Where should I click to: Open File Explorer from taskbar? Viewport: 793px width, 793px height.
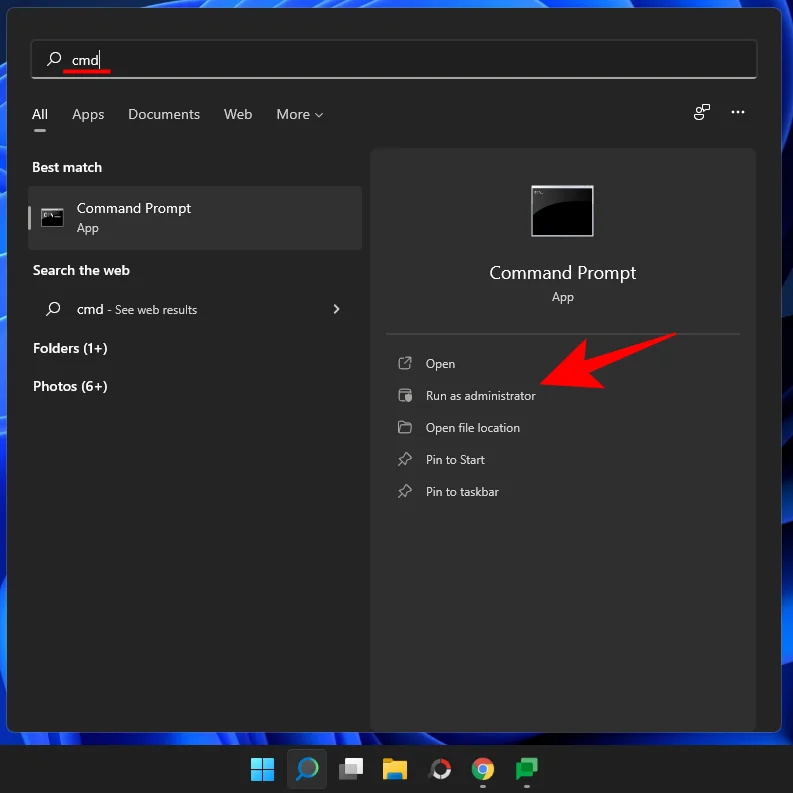coord(394,769)
